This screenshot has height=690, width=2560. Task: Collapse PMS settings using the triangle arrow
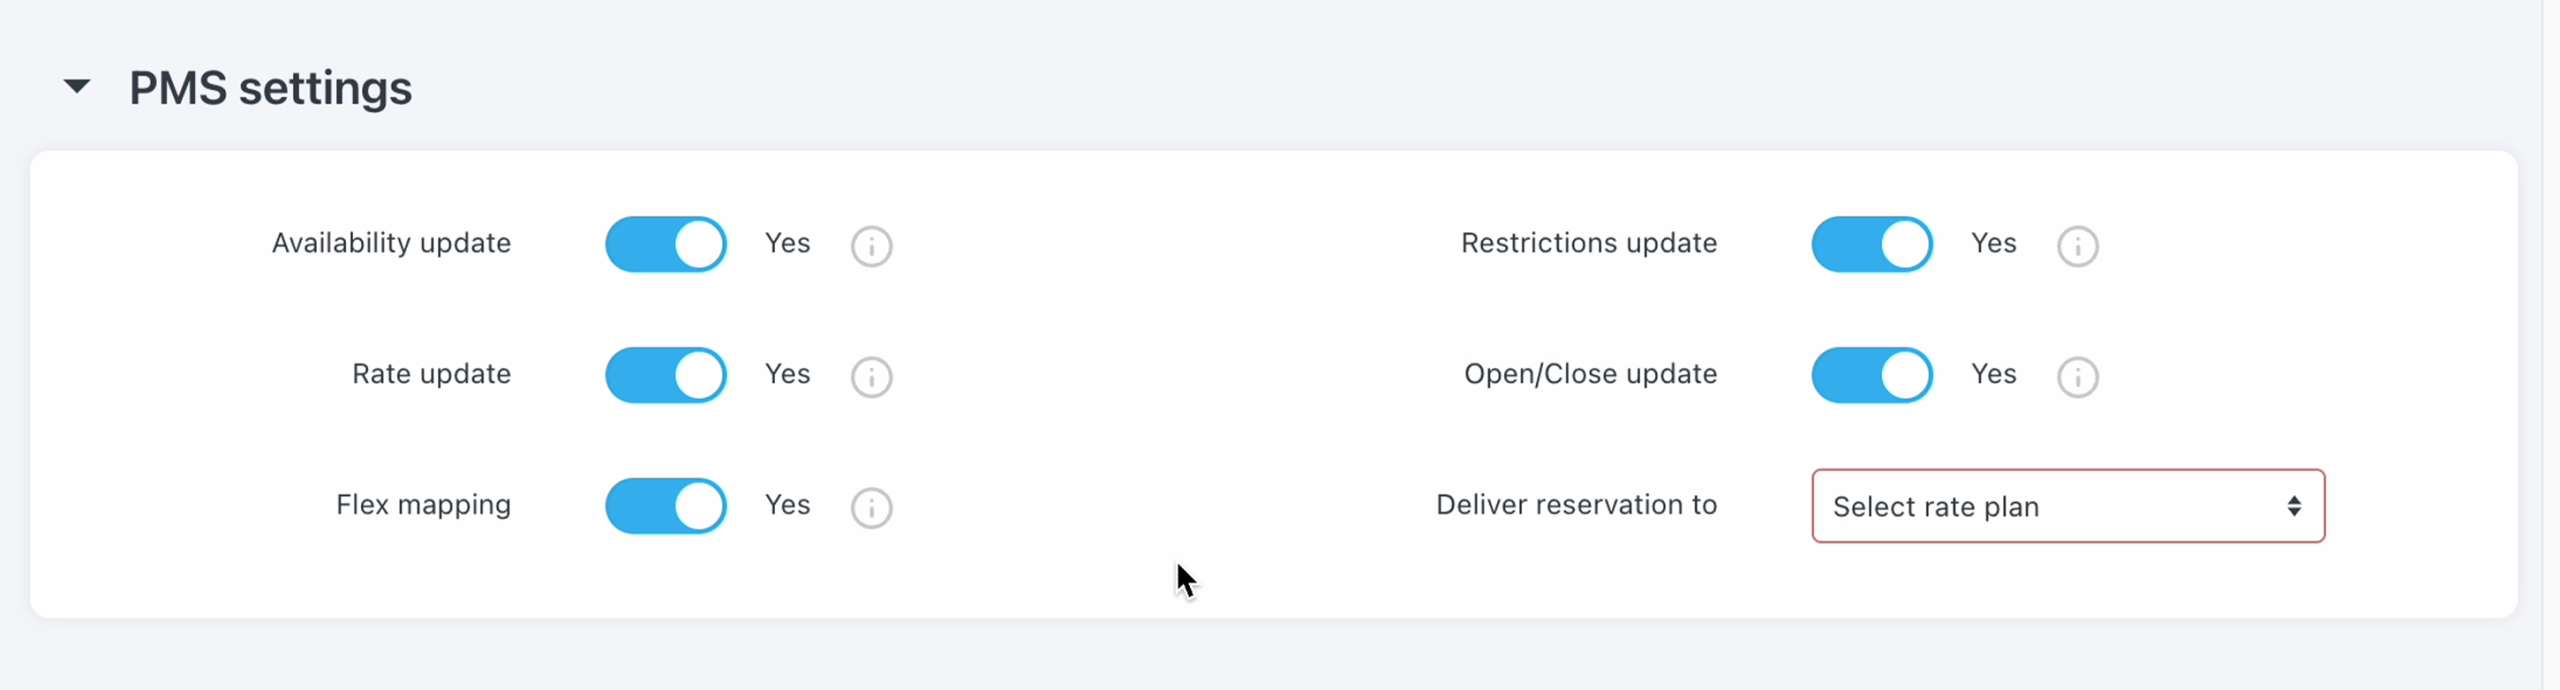[x=77, y=87]
